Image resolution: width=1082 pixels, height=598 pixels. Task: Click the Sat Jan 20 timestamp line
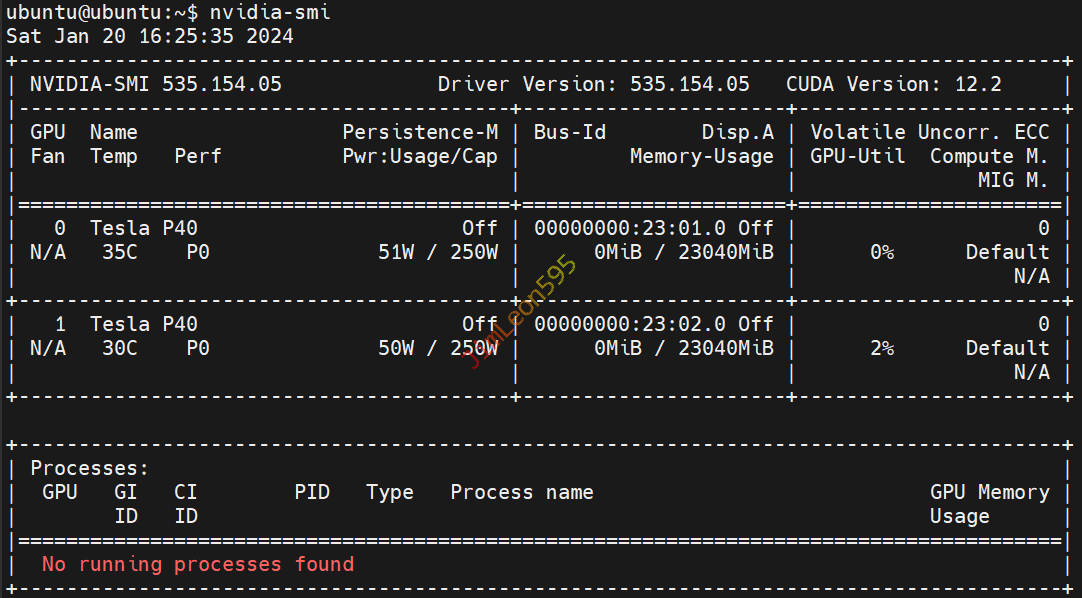coord(150,36)
